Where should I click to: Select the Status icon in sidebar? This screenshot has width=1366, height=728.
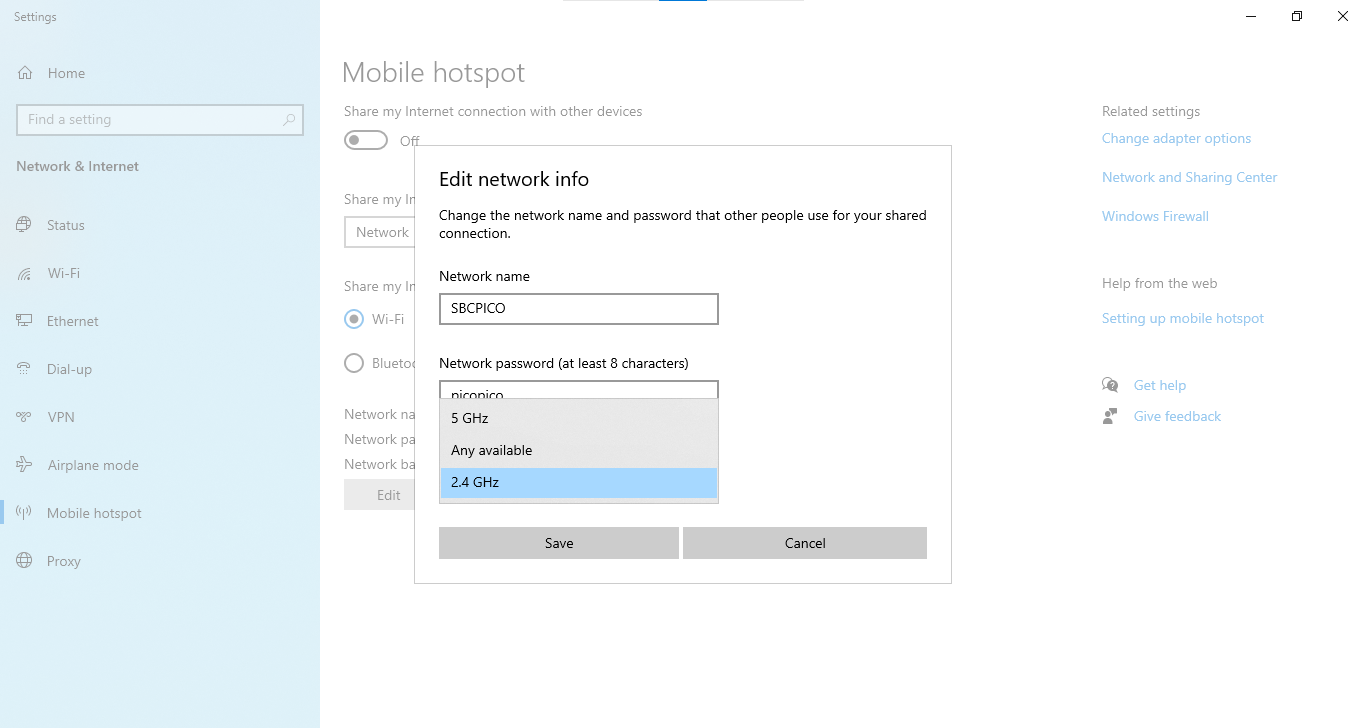(x=23, y=225)
